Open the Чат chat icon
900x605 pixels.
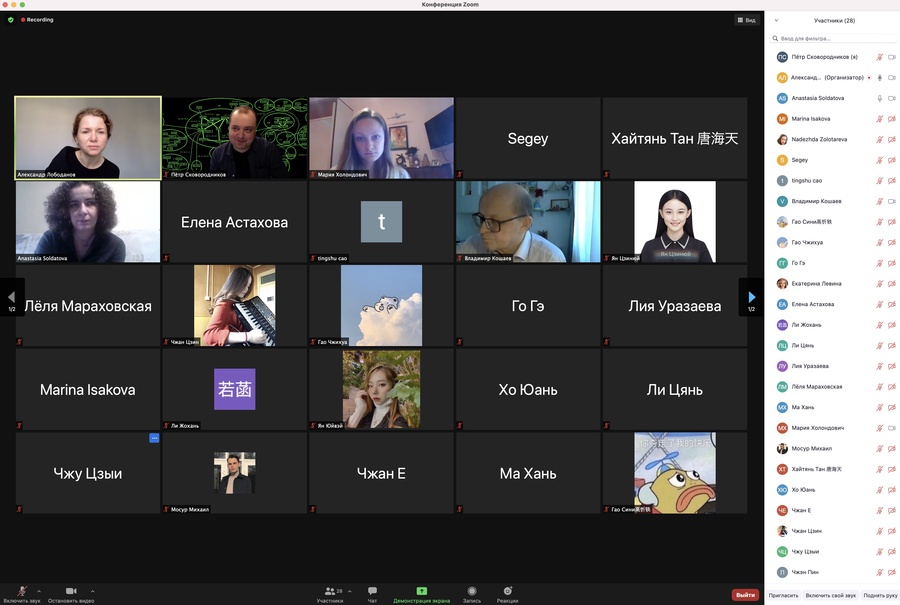pyautogui.click(x=372, y=591)
